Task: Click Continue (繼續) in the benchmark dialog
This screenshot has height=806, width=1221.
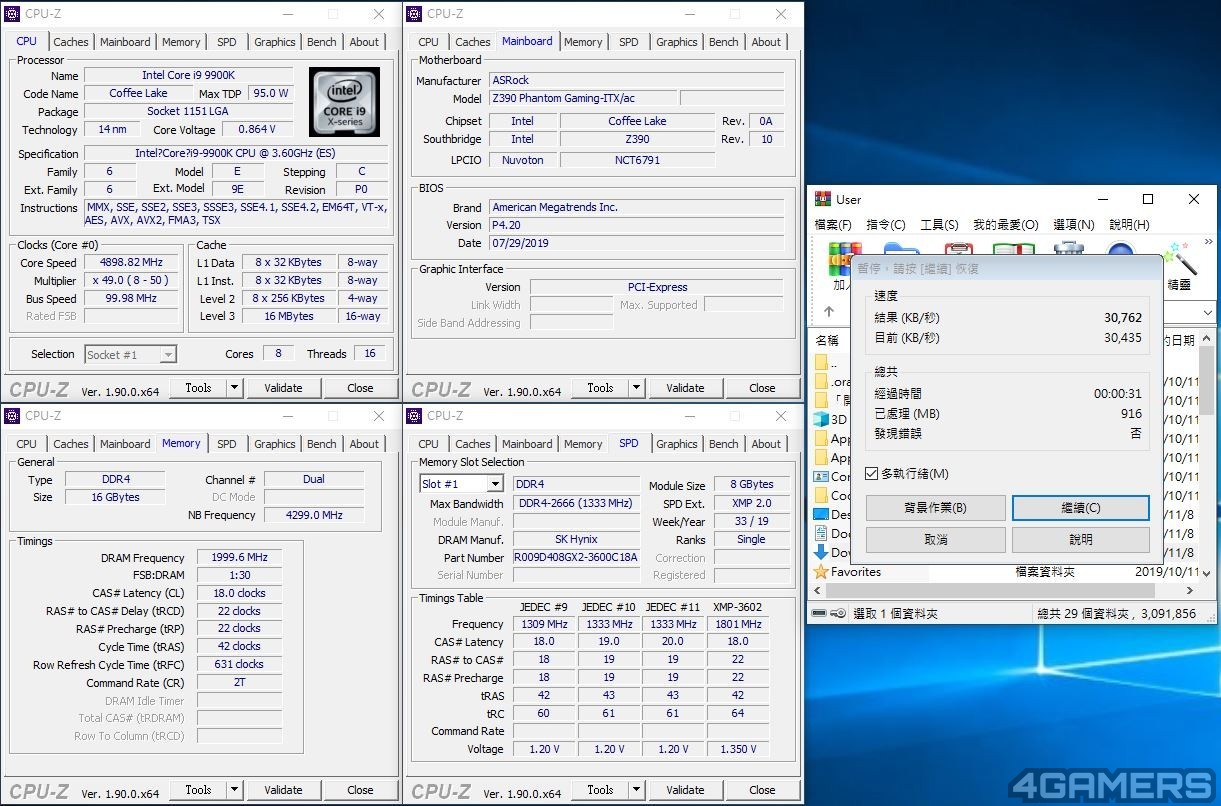Action: tap(1081, 508)
